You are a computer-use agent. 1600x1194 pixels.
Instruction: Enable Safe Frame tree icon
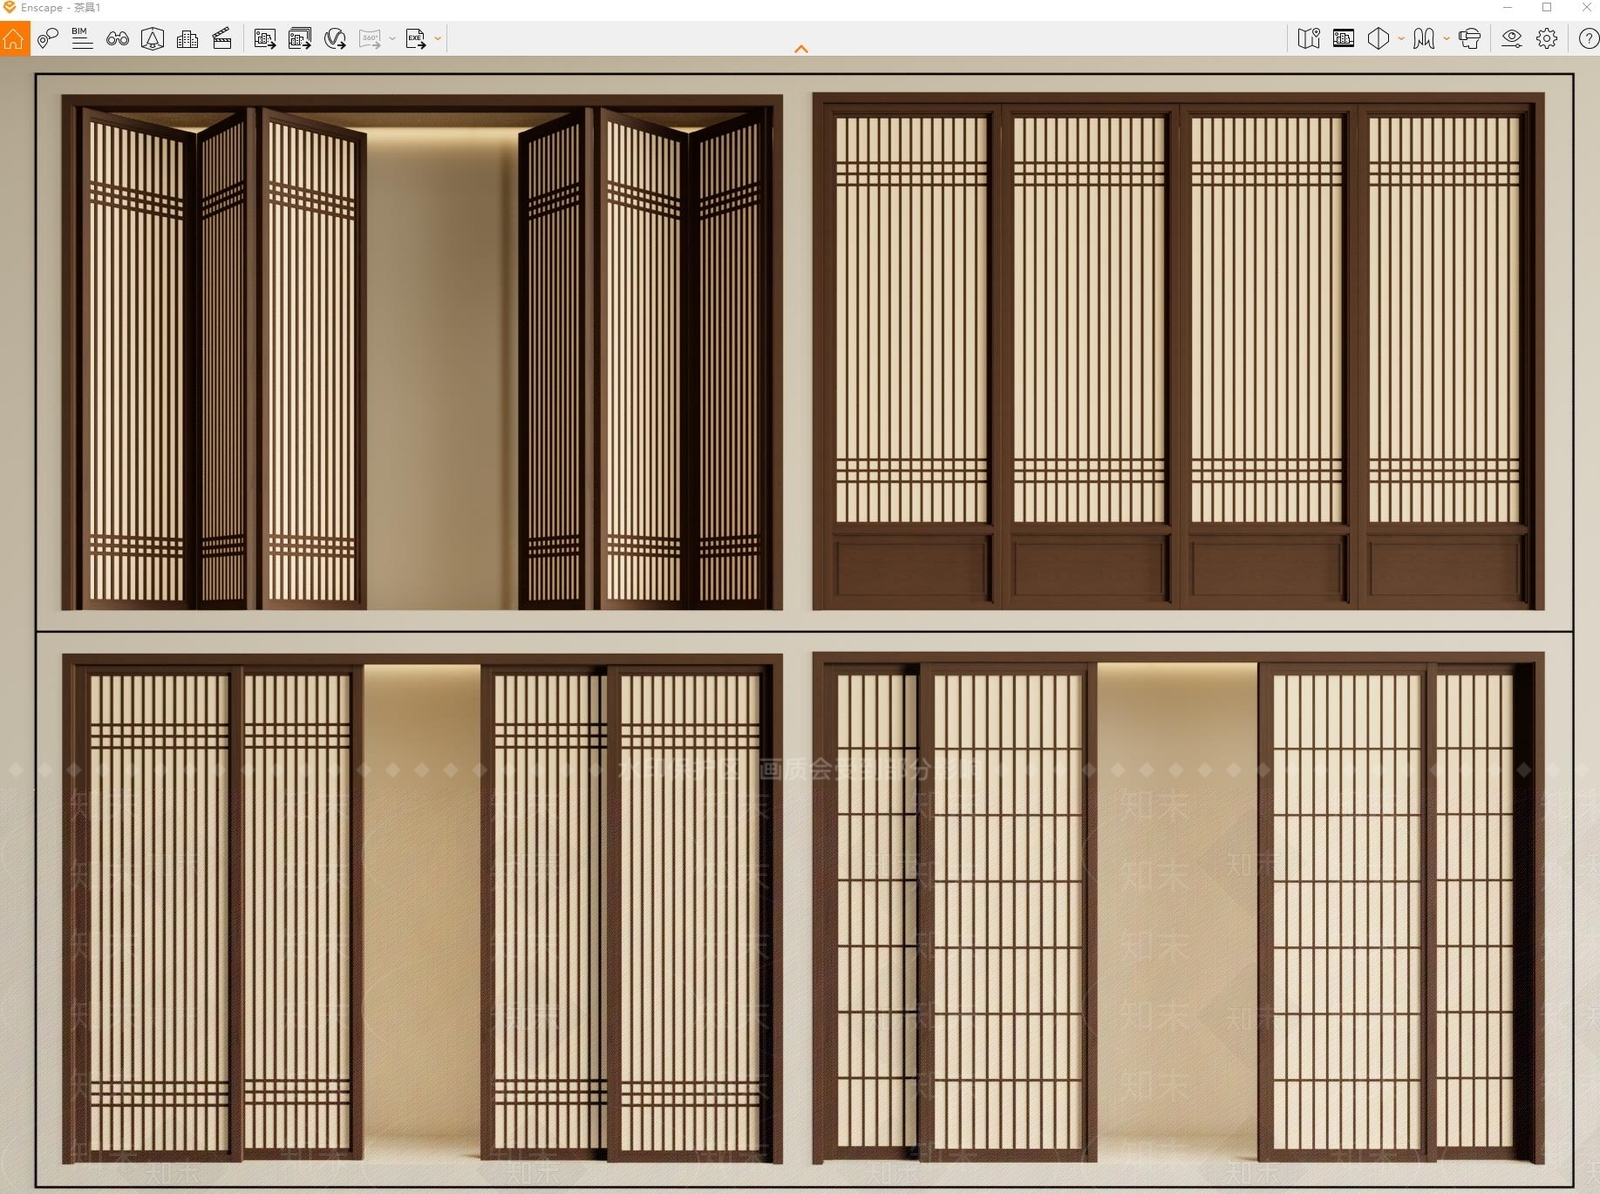[152, 39]
